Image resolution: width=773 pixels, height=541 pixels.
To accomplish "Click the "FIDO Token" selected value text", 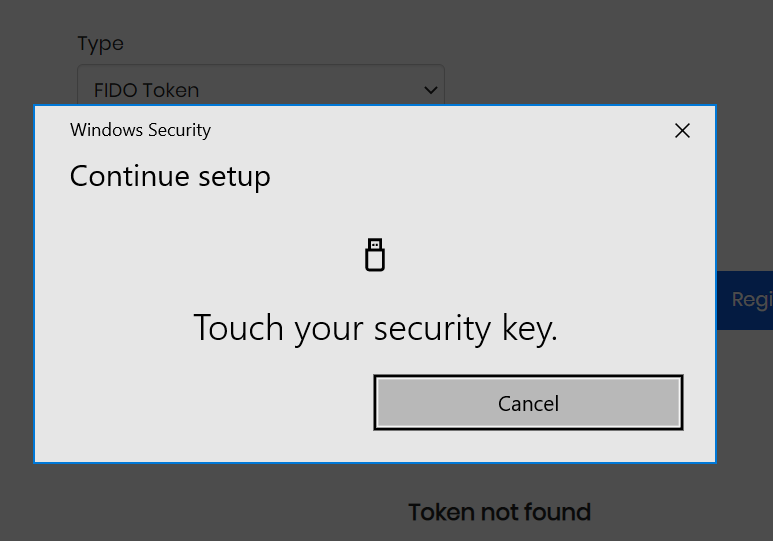I will (x=146, y=90).
